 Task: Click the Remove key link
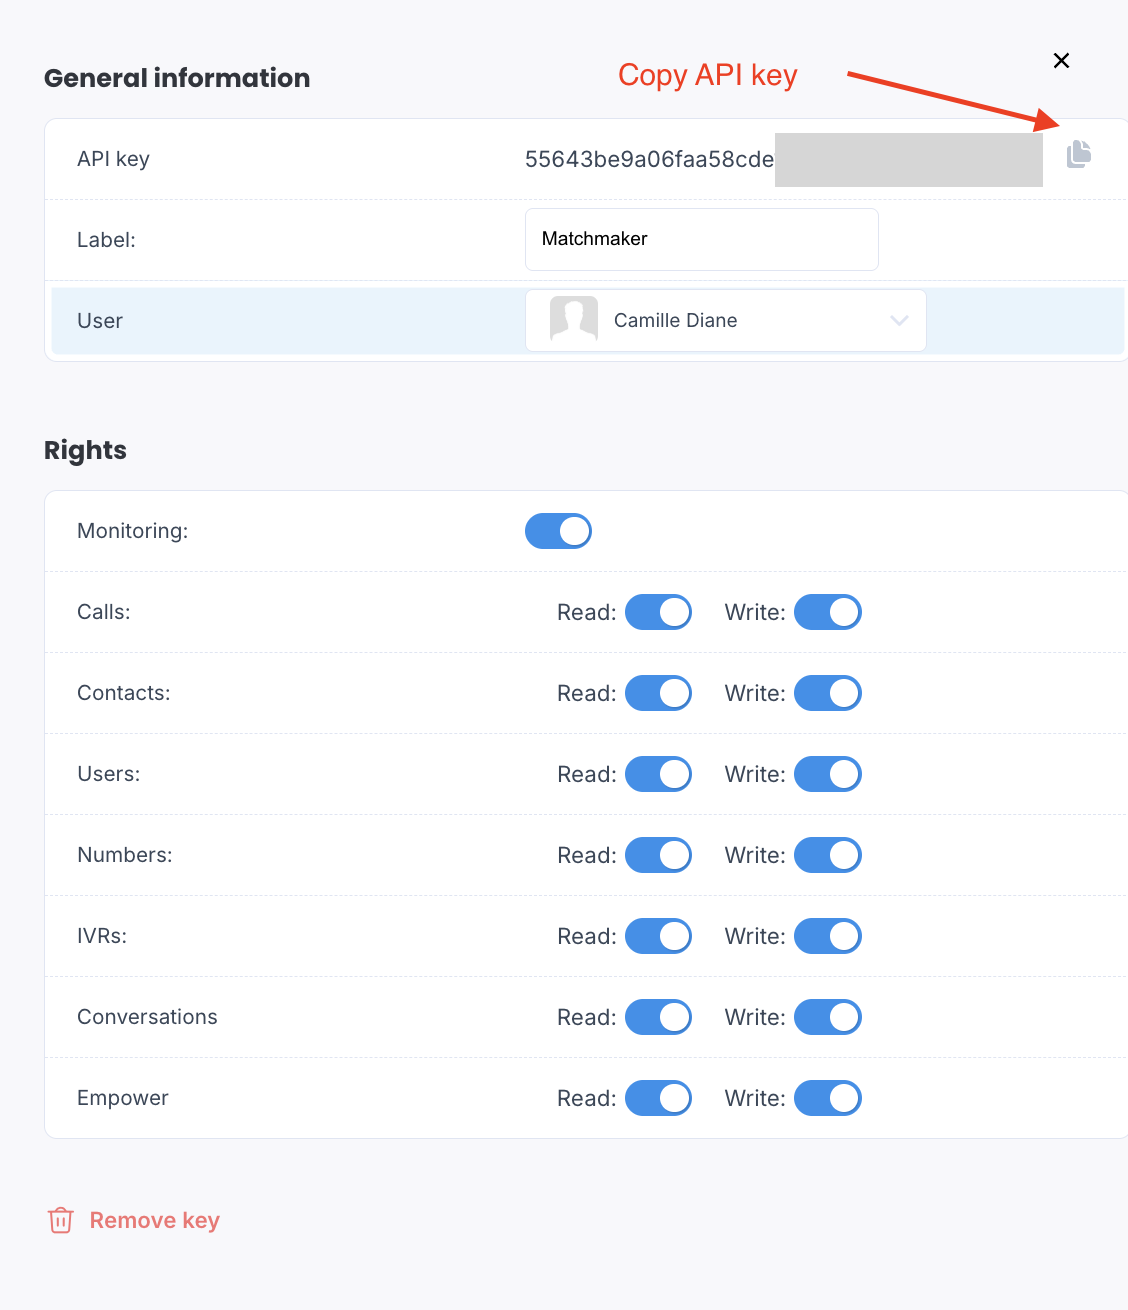tap(155, 1220)
